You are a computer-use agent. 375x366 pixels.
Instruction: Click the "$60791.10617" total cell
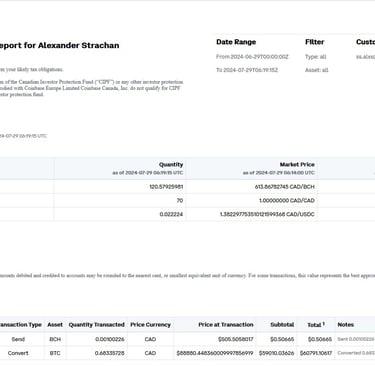316,353
